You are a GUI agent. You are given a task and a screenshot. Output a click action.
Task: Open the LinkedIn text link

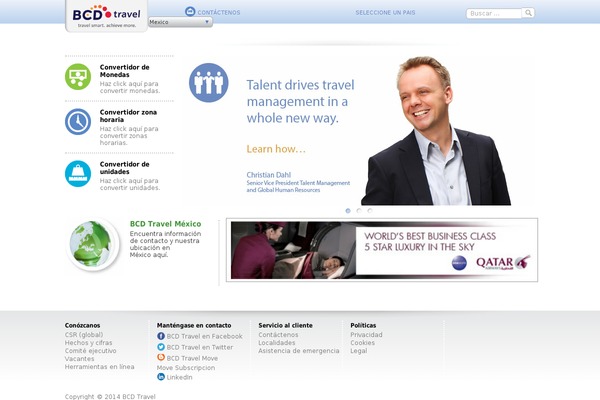pyautogui.click(x=179, y=377)
